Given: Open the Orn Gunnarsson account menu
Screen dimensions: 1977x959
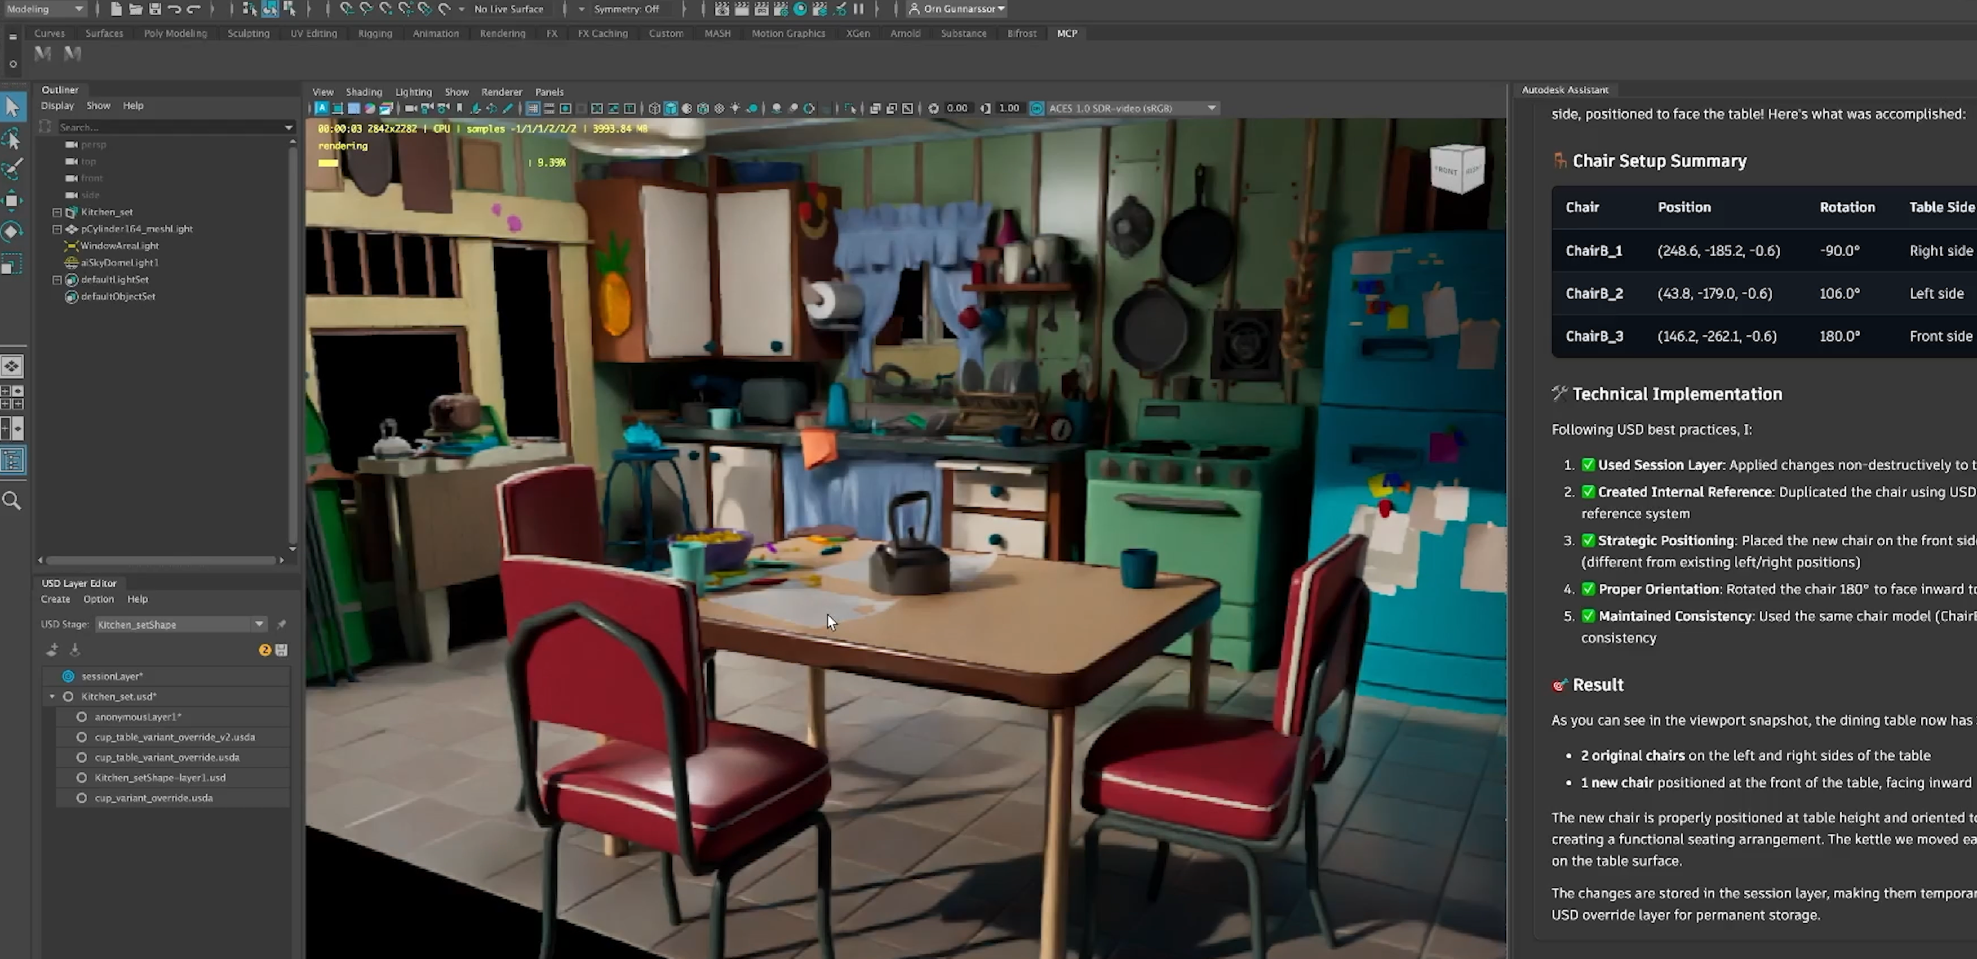Looking at the screenshot, I should (957, 9).
